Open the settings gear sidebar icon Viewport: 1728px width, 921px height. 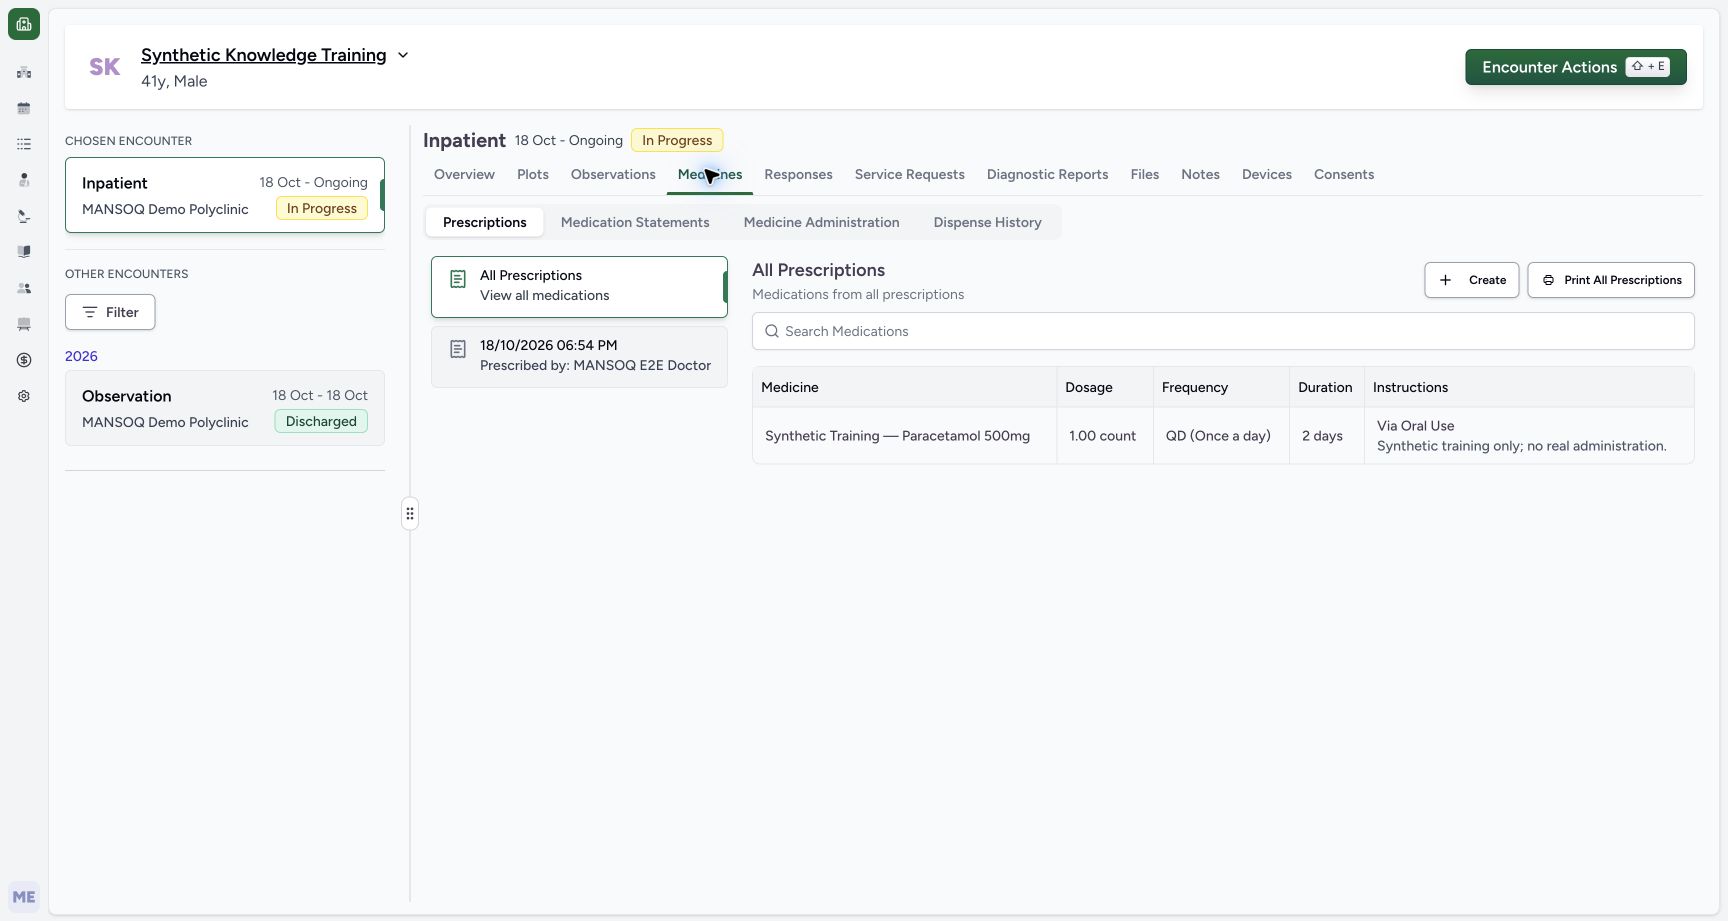[24, 396]
